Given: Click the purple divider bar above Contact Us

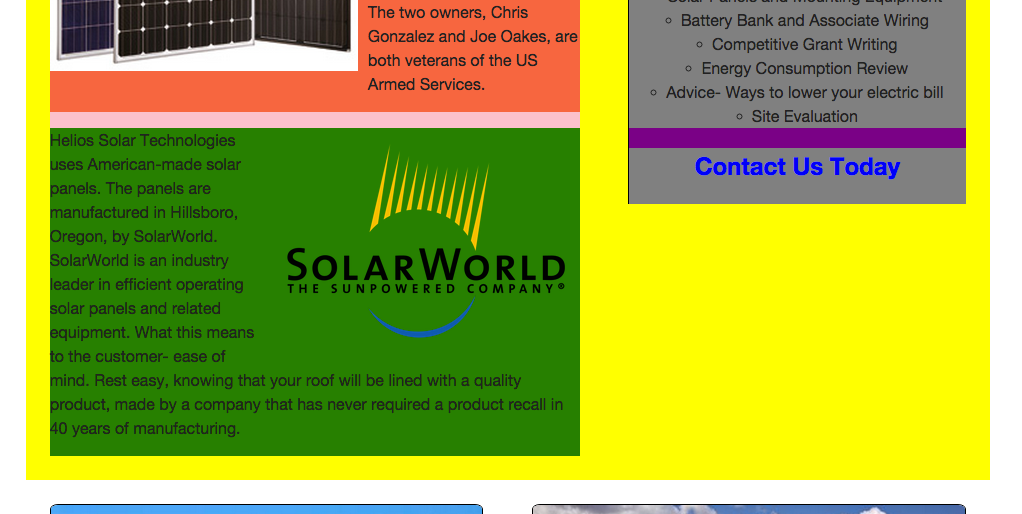Looking at the screenshot, I should click(x=797, y=138).
